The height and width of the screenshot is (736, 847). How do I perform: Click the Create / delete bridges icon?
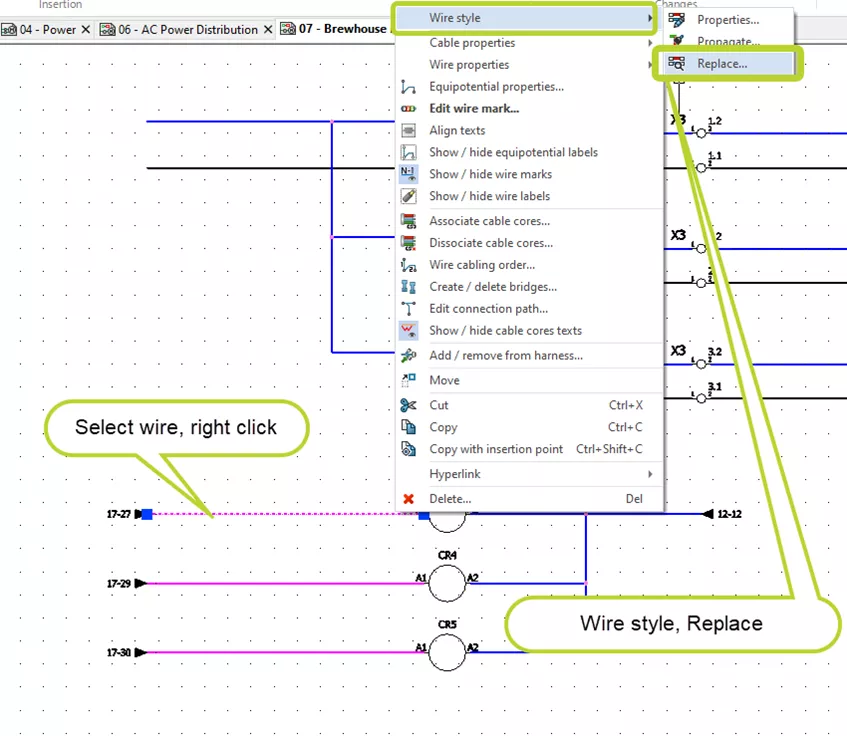click(x=408, y=287)
